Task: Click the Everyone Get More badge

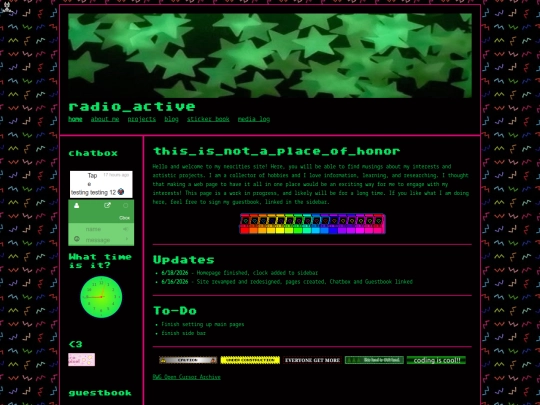Action: (312, 360)
